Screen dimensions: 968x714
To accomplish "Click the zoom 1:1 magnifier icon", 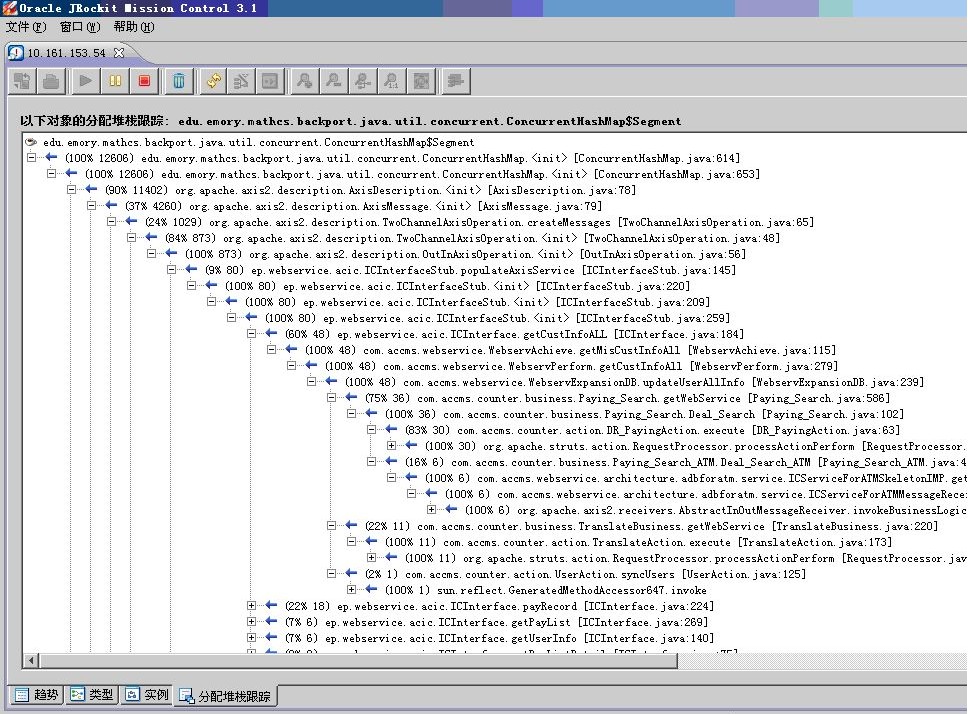I will (x=391, y=81).
